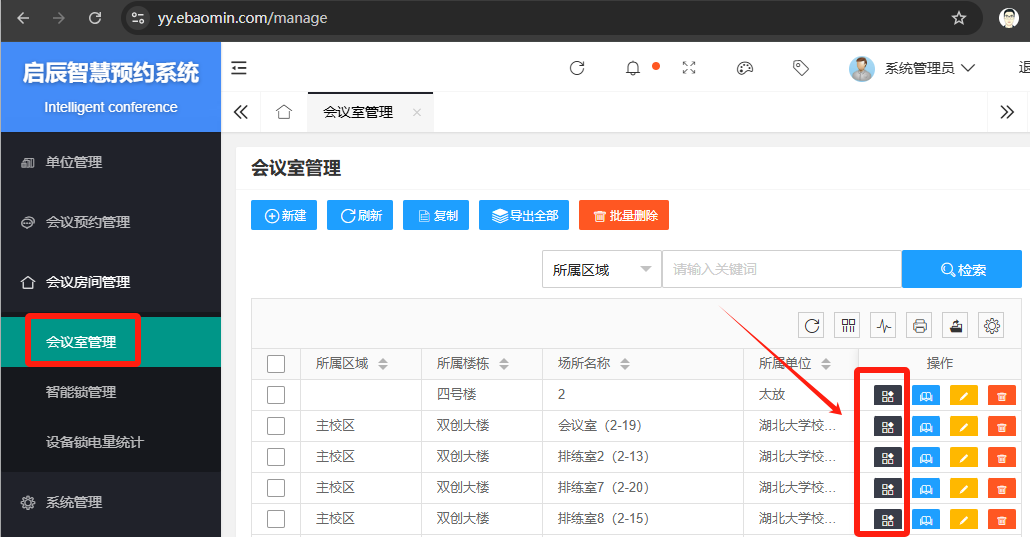Click the blue book icon in 四号楼 row
The height and width of the screenshot is (537, 1030).
tap(925, 396)
